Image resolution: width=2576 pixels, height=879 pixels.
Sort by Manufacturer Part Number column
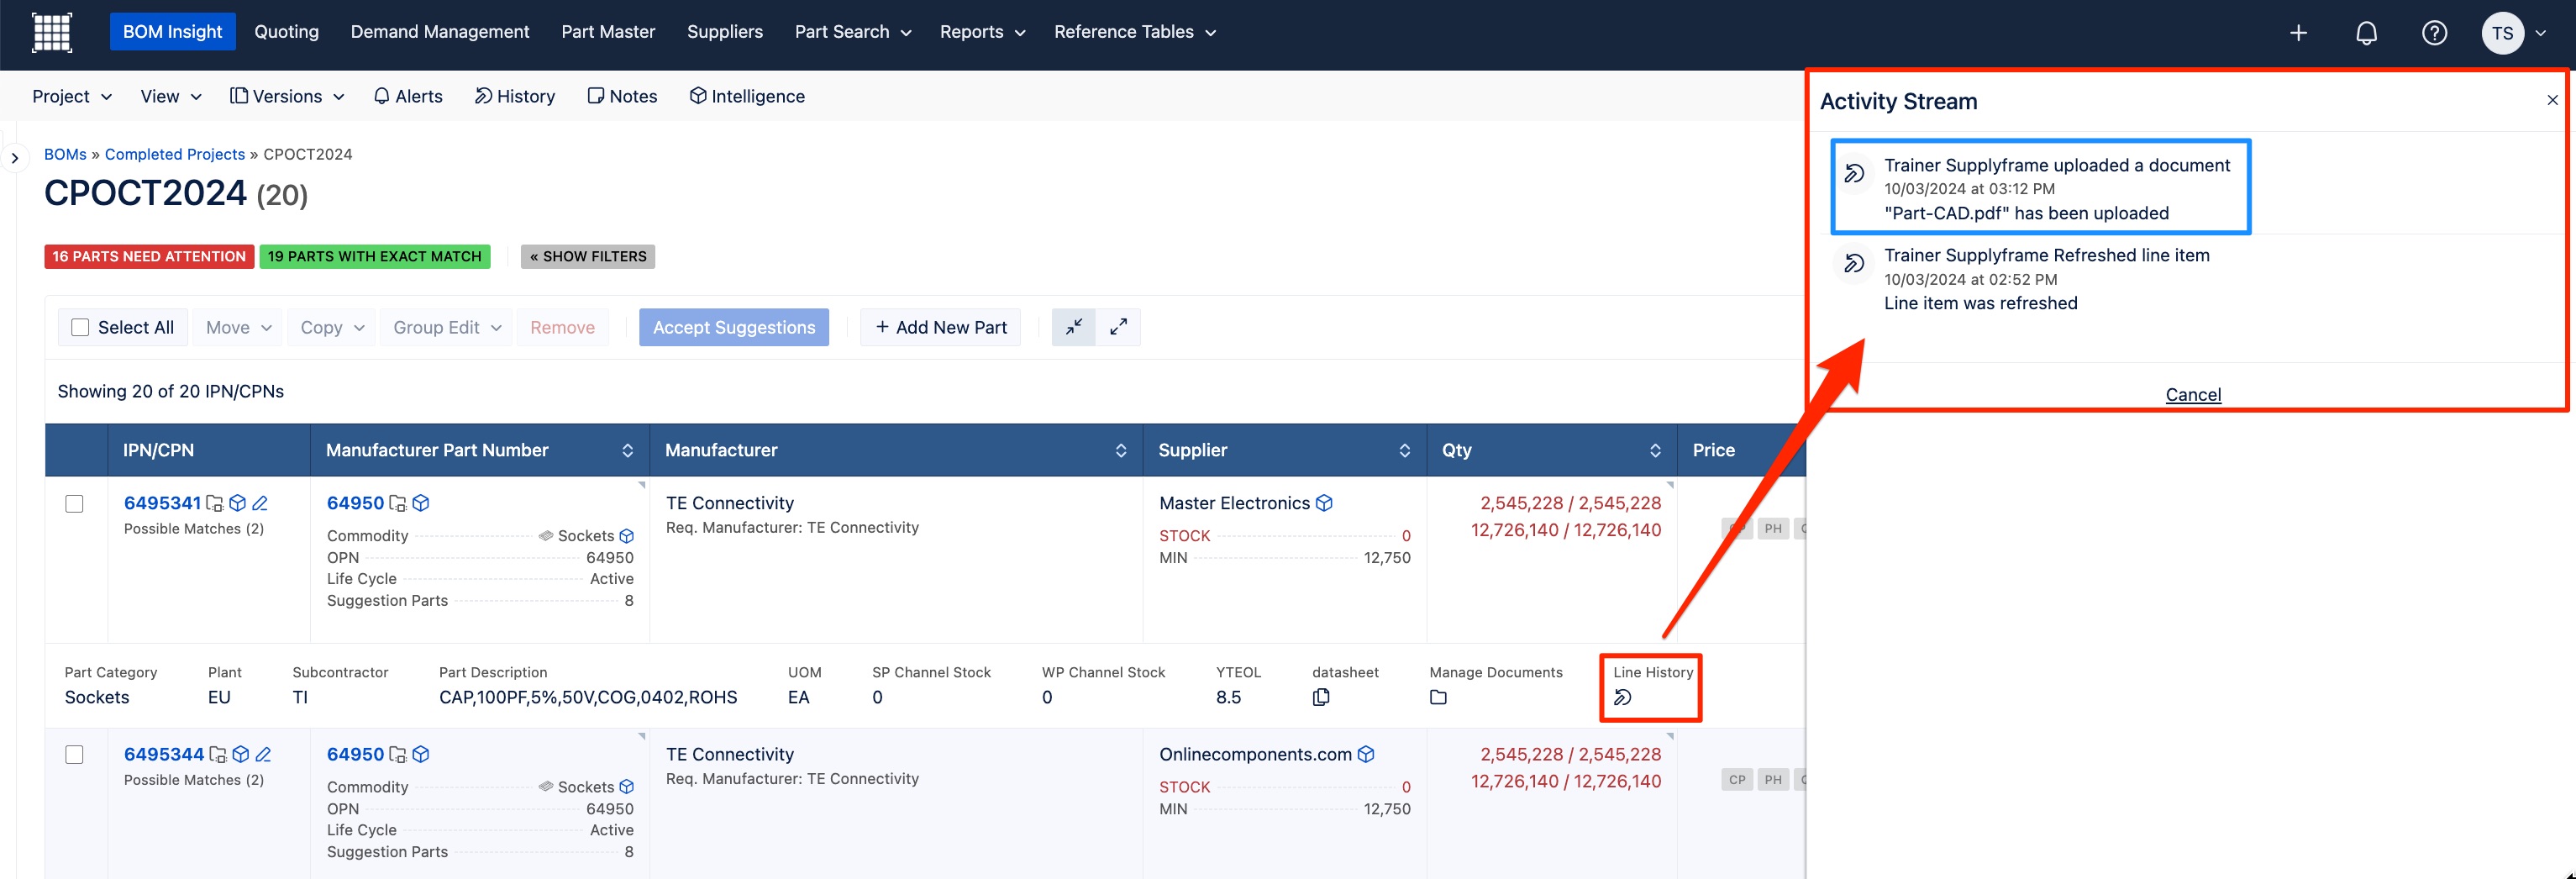[x=627, y=451]
